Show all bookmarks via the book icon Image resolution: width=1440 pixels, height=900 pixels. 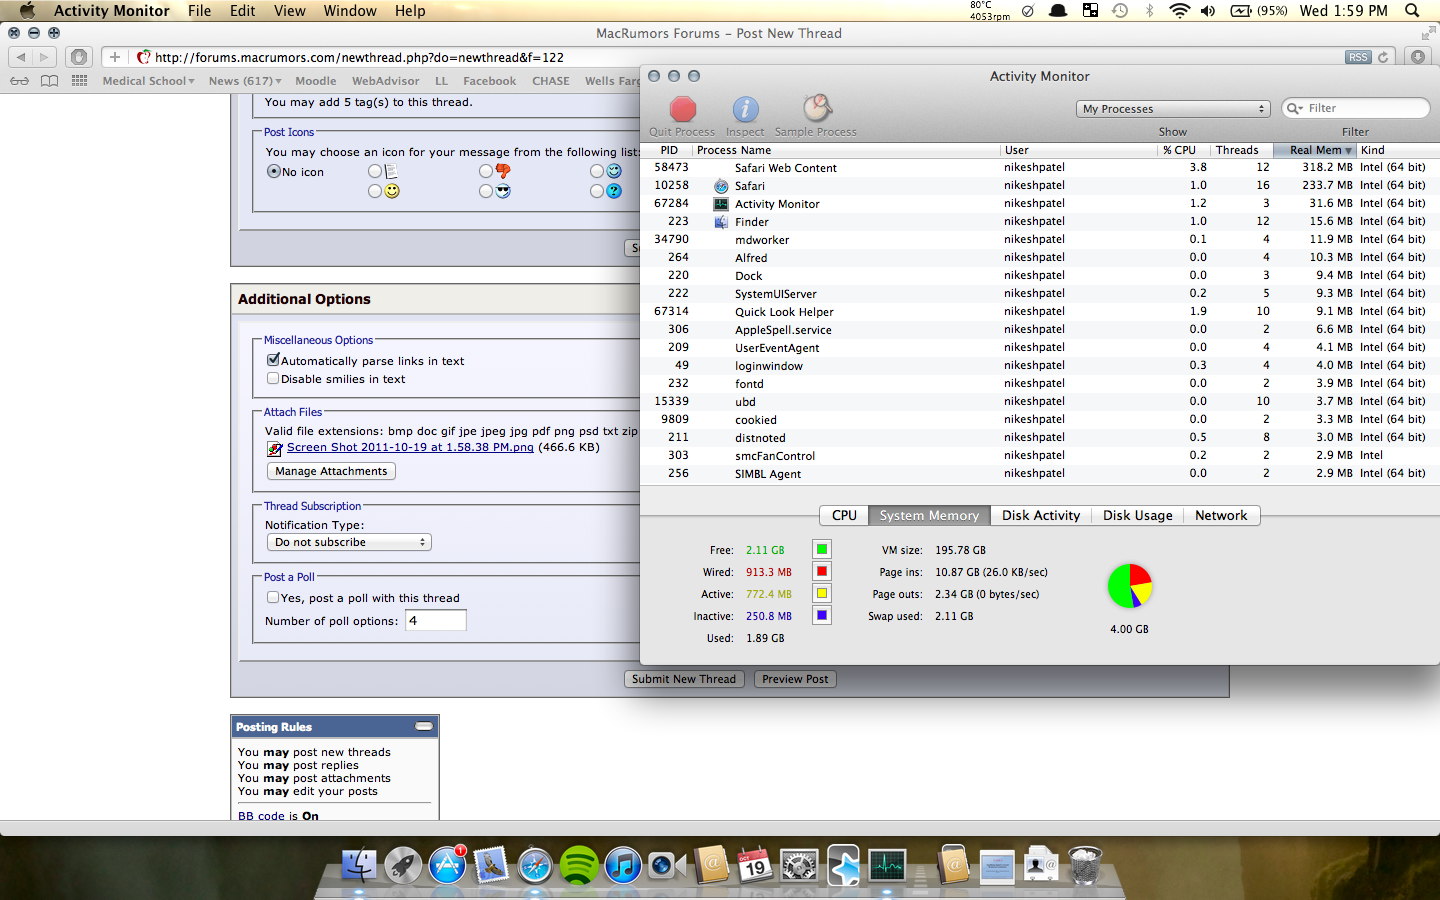point(49,81)
